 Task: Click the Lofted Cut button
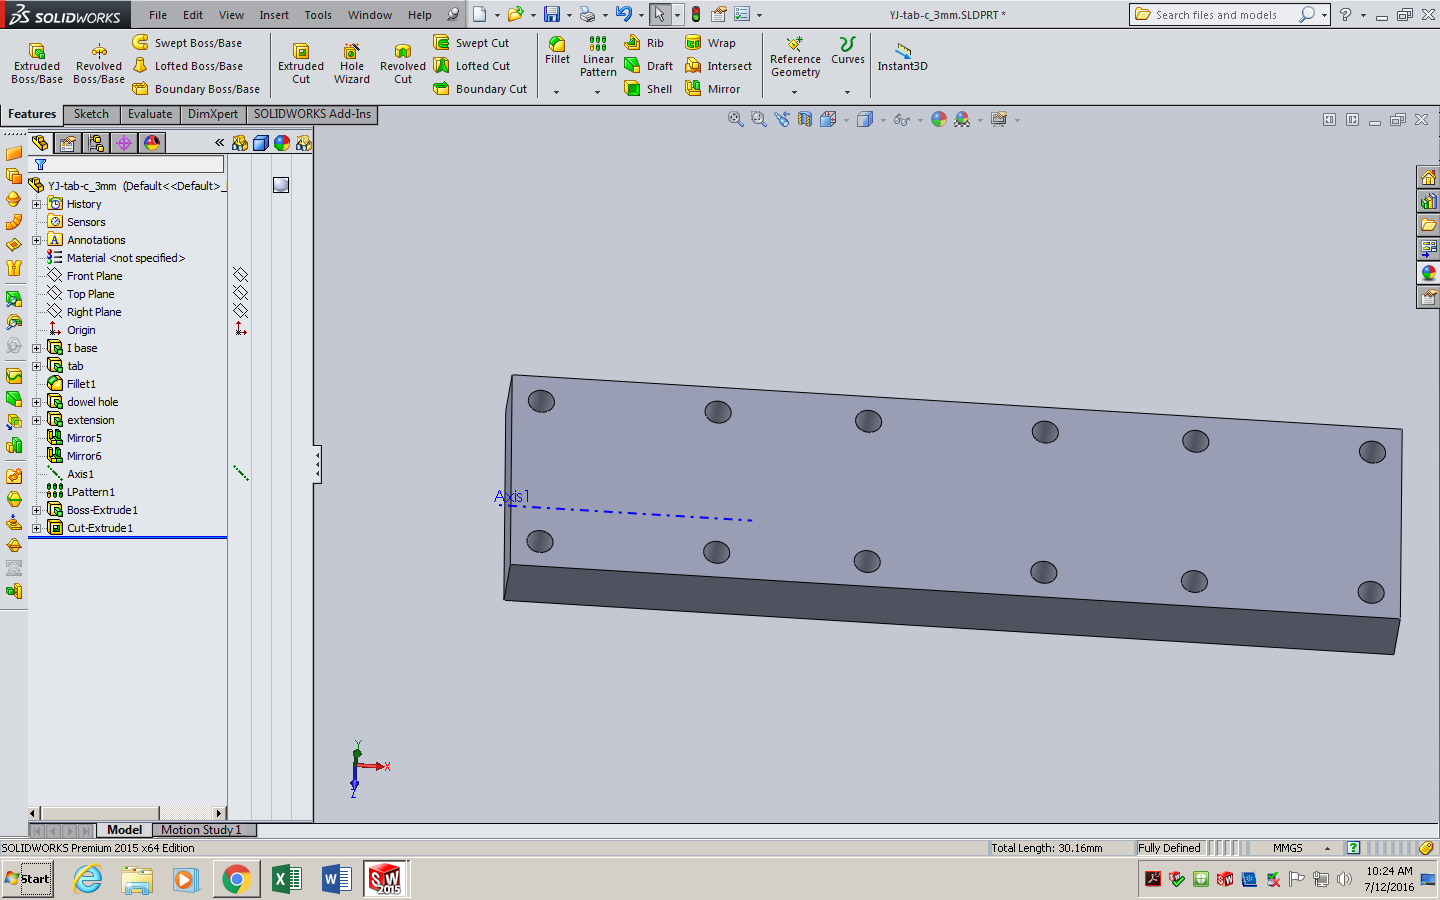click(472, 66)
